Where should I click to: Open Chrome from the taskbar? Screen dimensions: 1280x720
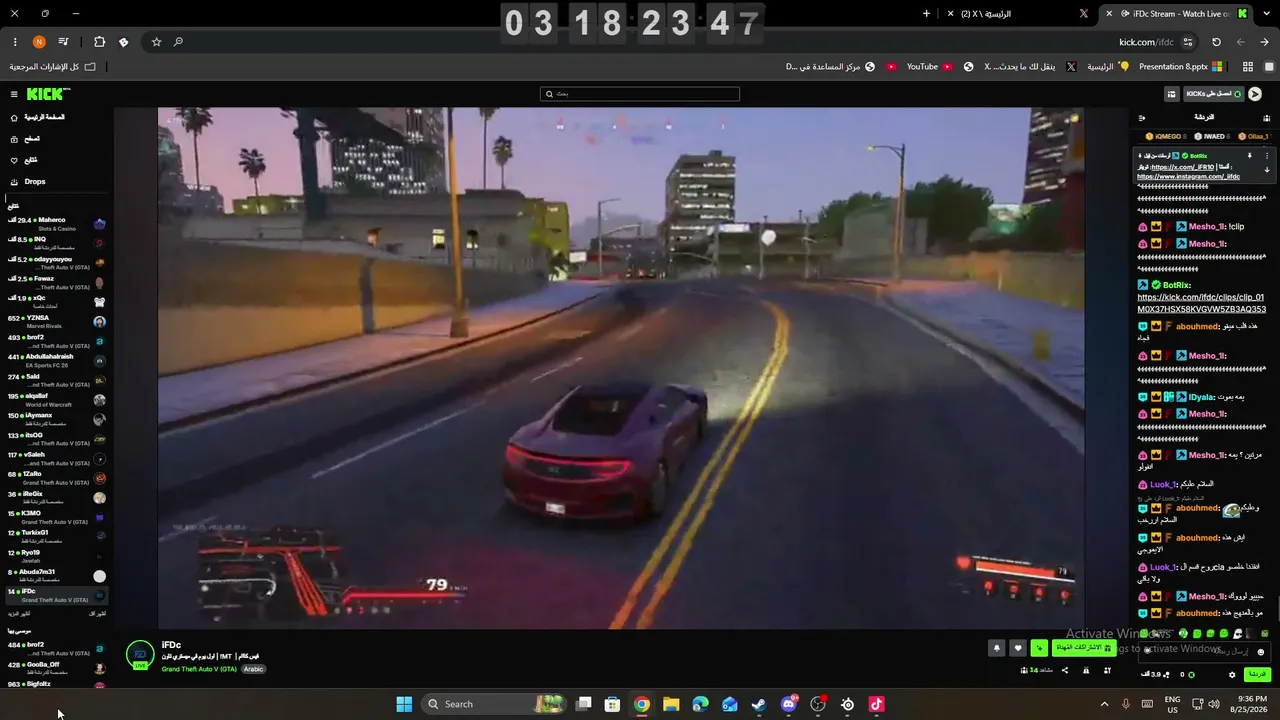[642, 704]
